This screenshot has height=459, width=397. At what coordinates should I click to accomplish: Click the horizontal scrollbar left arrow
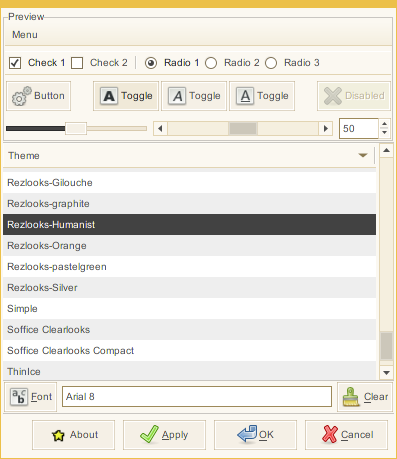(160, 128)
